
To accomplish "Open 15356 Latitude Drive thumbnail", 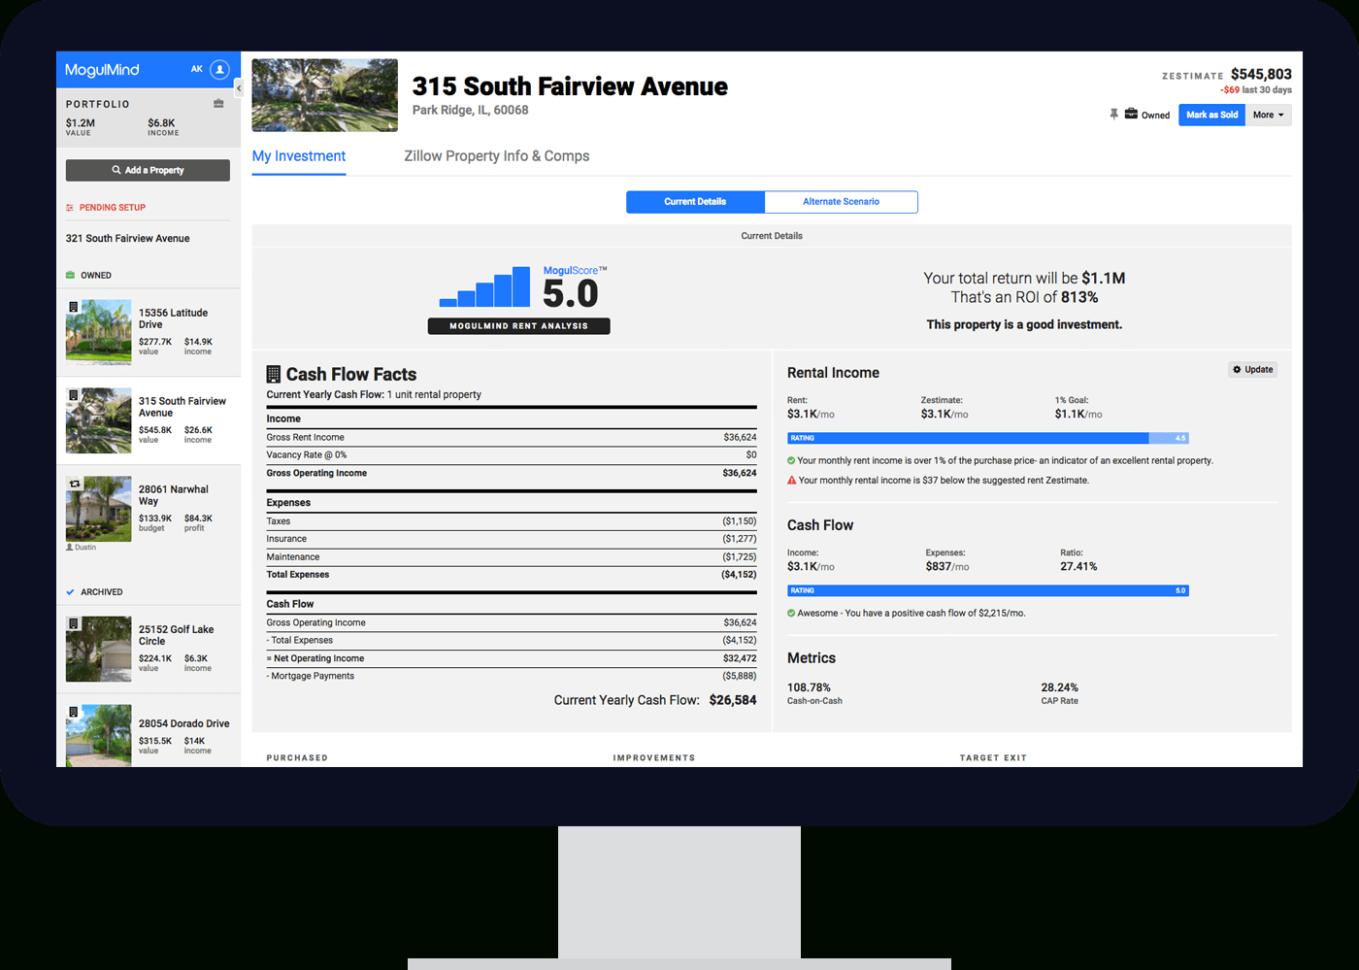I will point(98,331).
